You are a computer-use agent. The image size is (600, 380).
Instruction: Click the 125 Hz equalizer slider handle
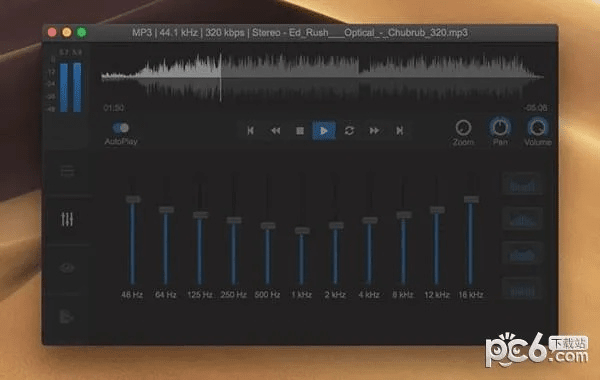tap(200, 215)
